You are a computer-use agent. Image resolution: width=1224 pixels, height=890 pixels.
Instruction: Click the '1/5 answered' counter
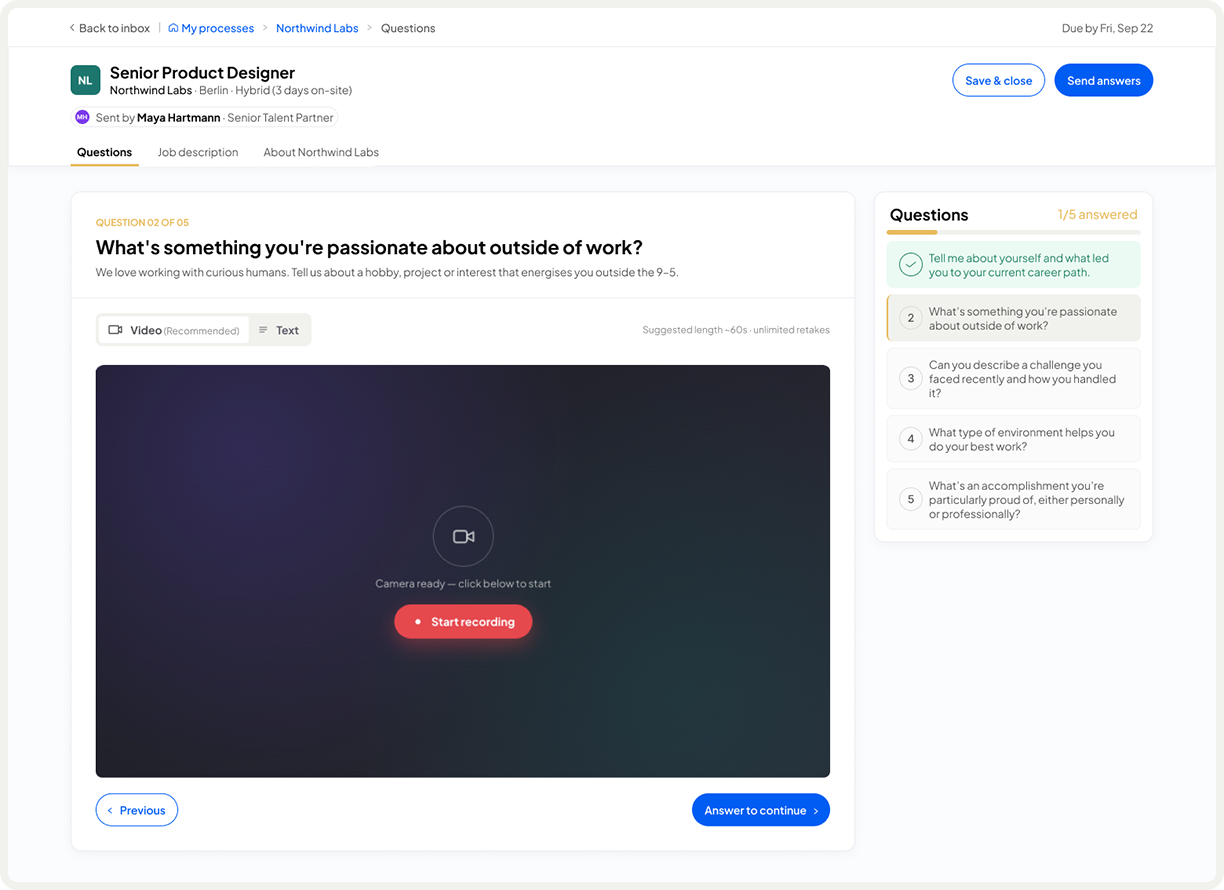(1097, 214)
